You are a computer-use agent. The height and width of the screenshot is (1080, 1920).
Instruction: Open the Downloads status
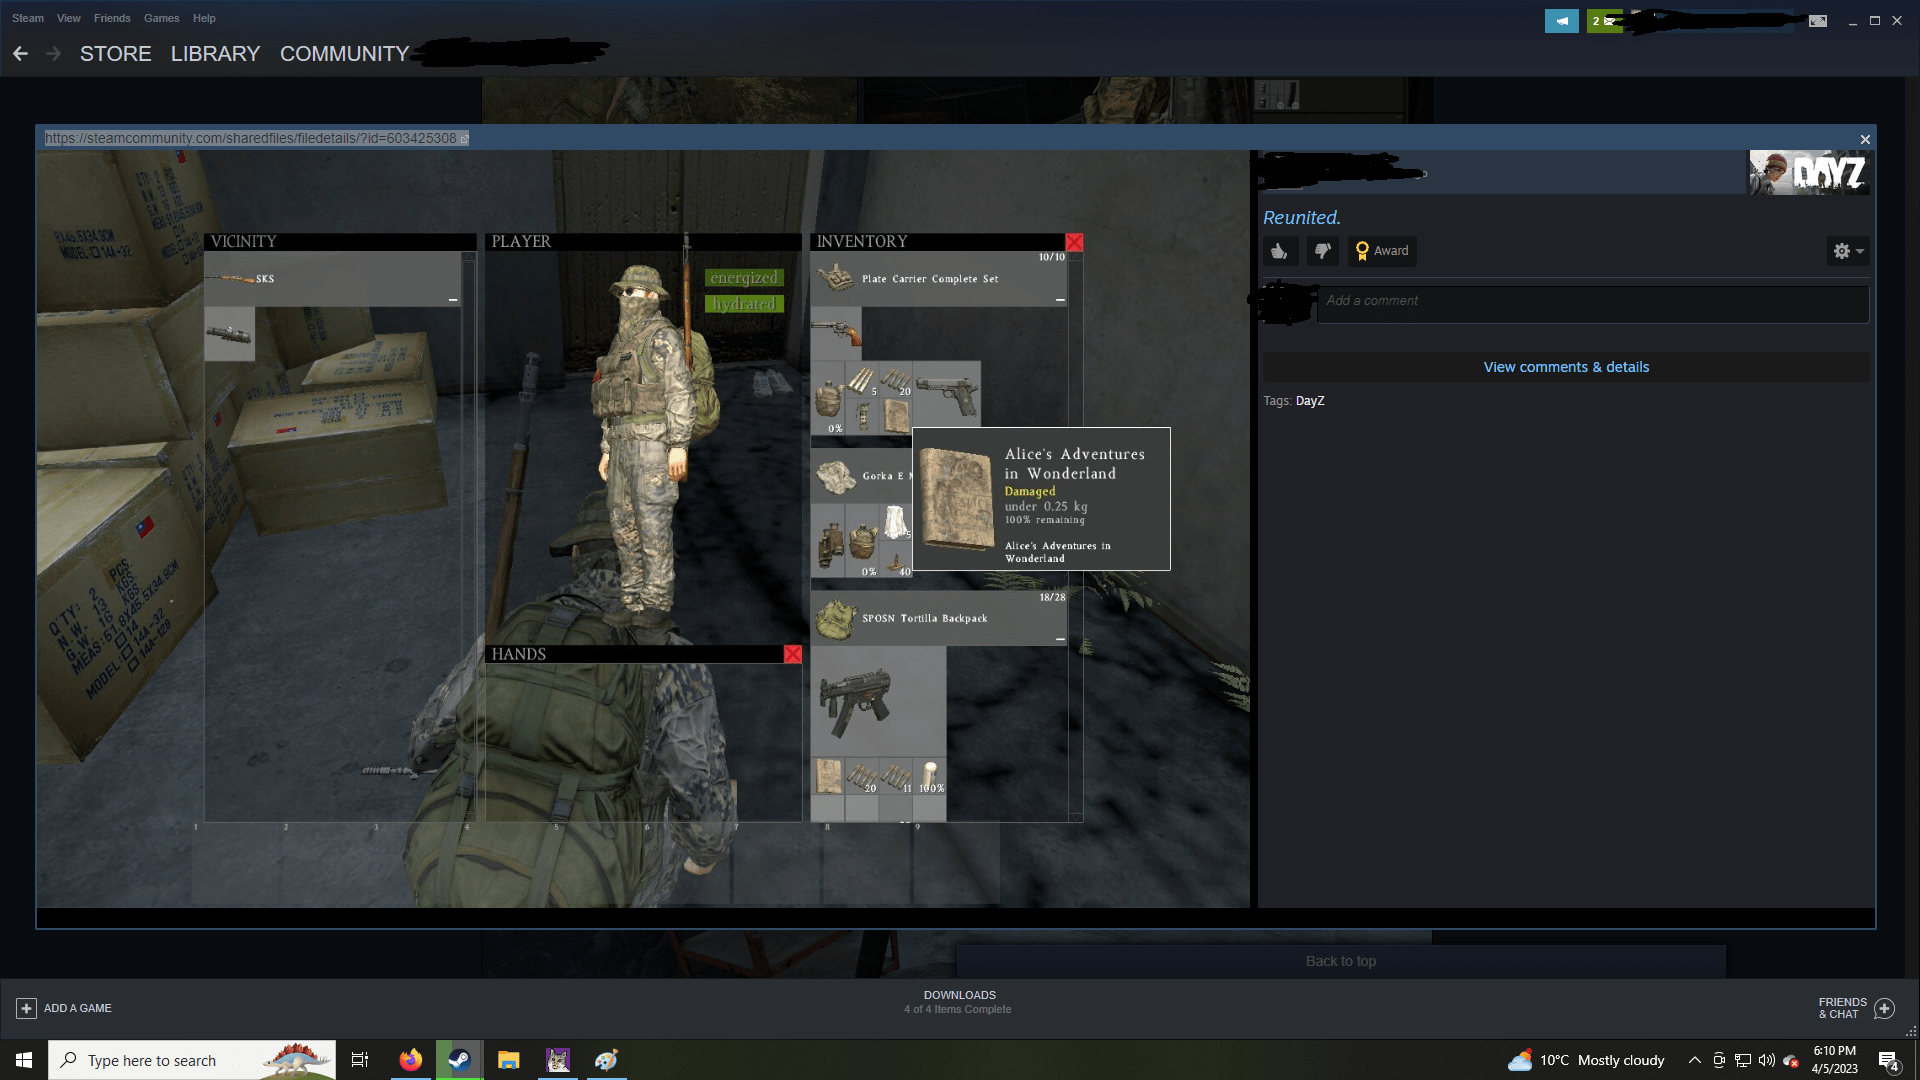coord(958,1001)
